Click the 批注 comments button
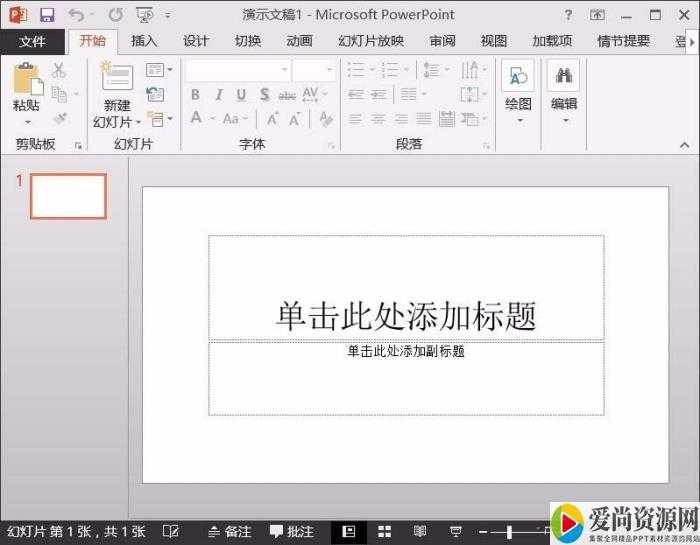 292,532
